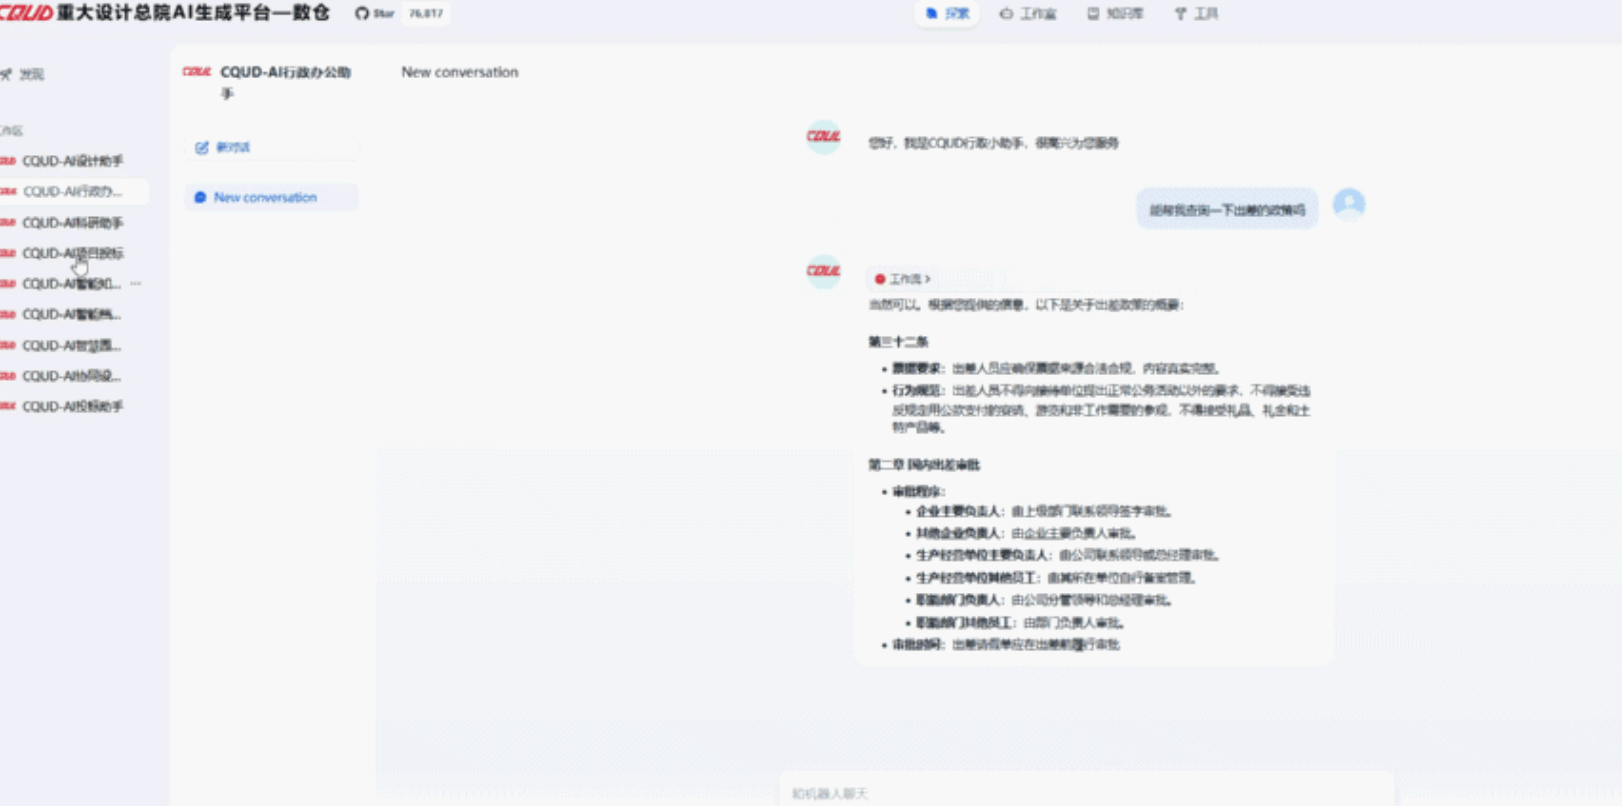Click the logo icon of CQUD-AI设计助手
Screen dimensions: 1622x806
pyautogui.click(x=8, y=161)
